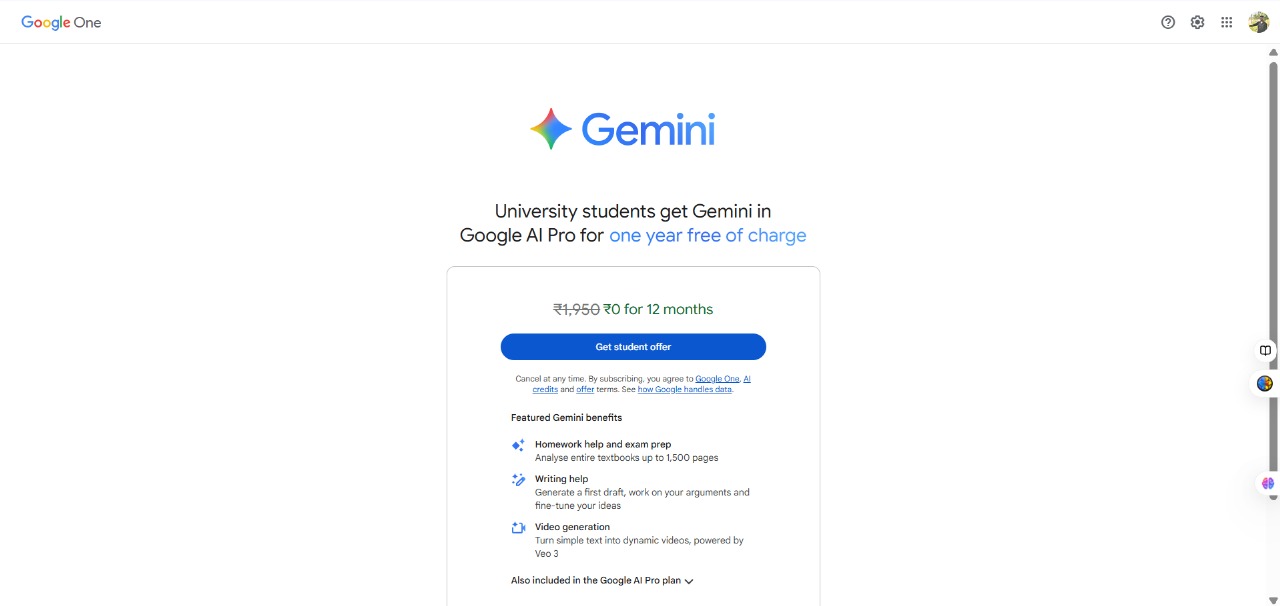Click the scrollbar down arrow
Screen dimensions: 1280x606
[x=1273, y=600]
